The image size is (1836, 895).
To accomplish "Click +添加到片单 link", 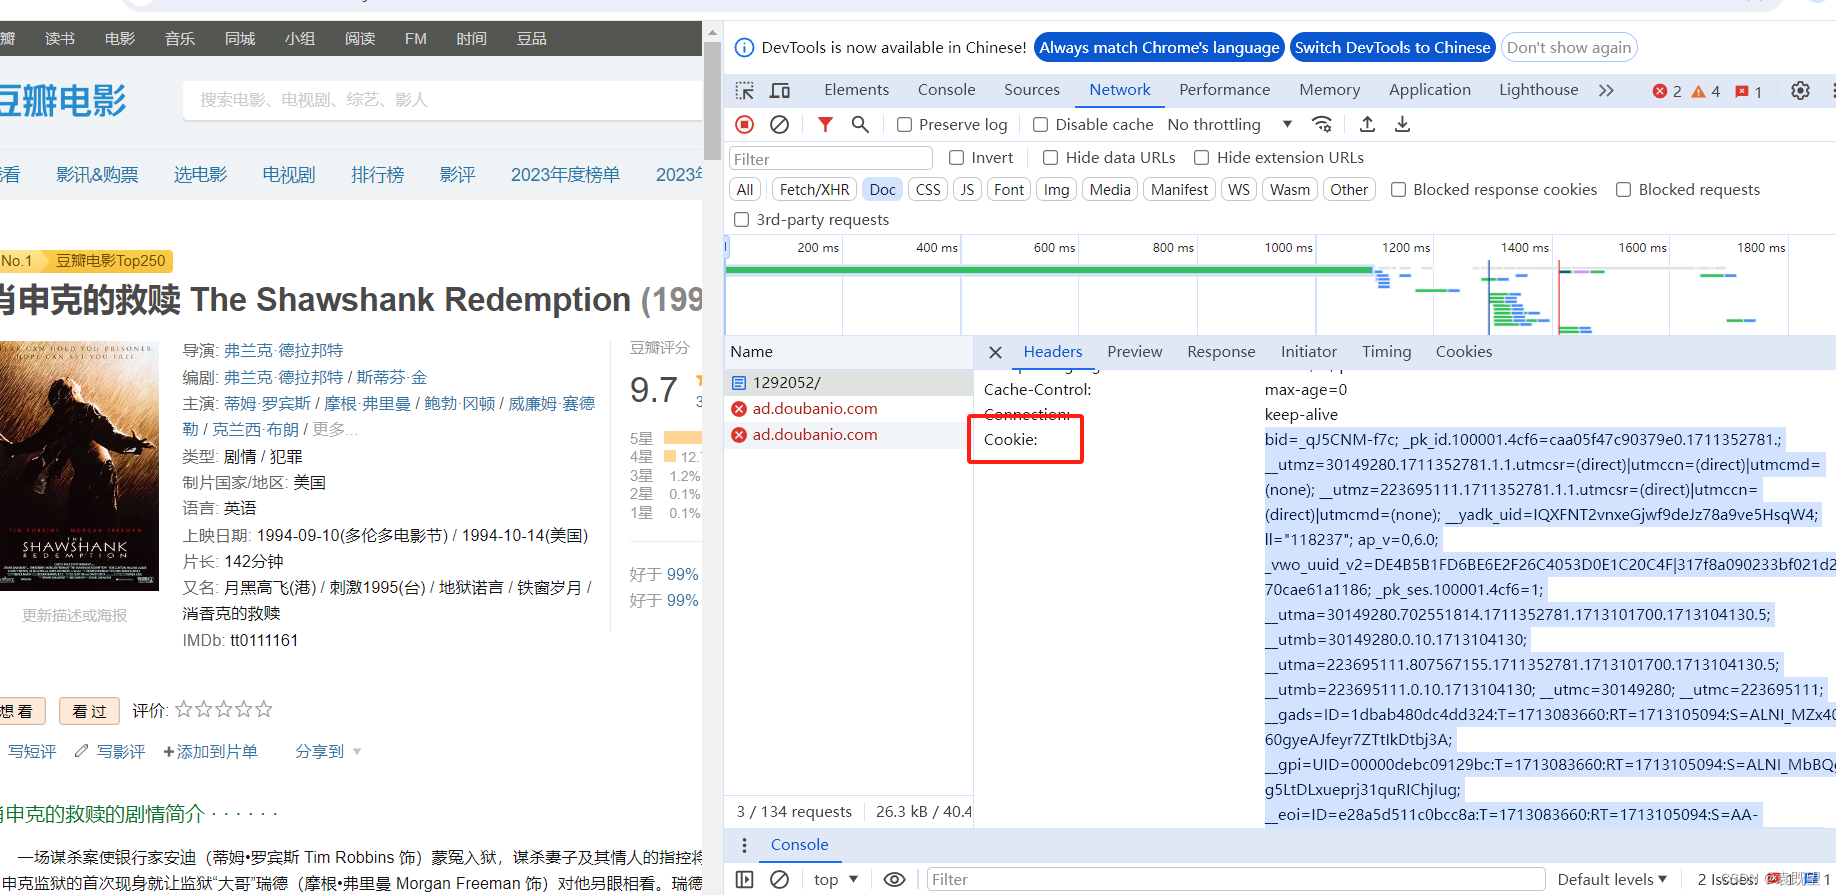I will pyautogui.click(x=210, y=751).
